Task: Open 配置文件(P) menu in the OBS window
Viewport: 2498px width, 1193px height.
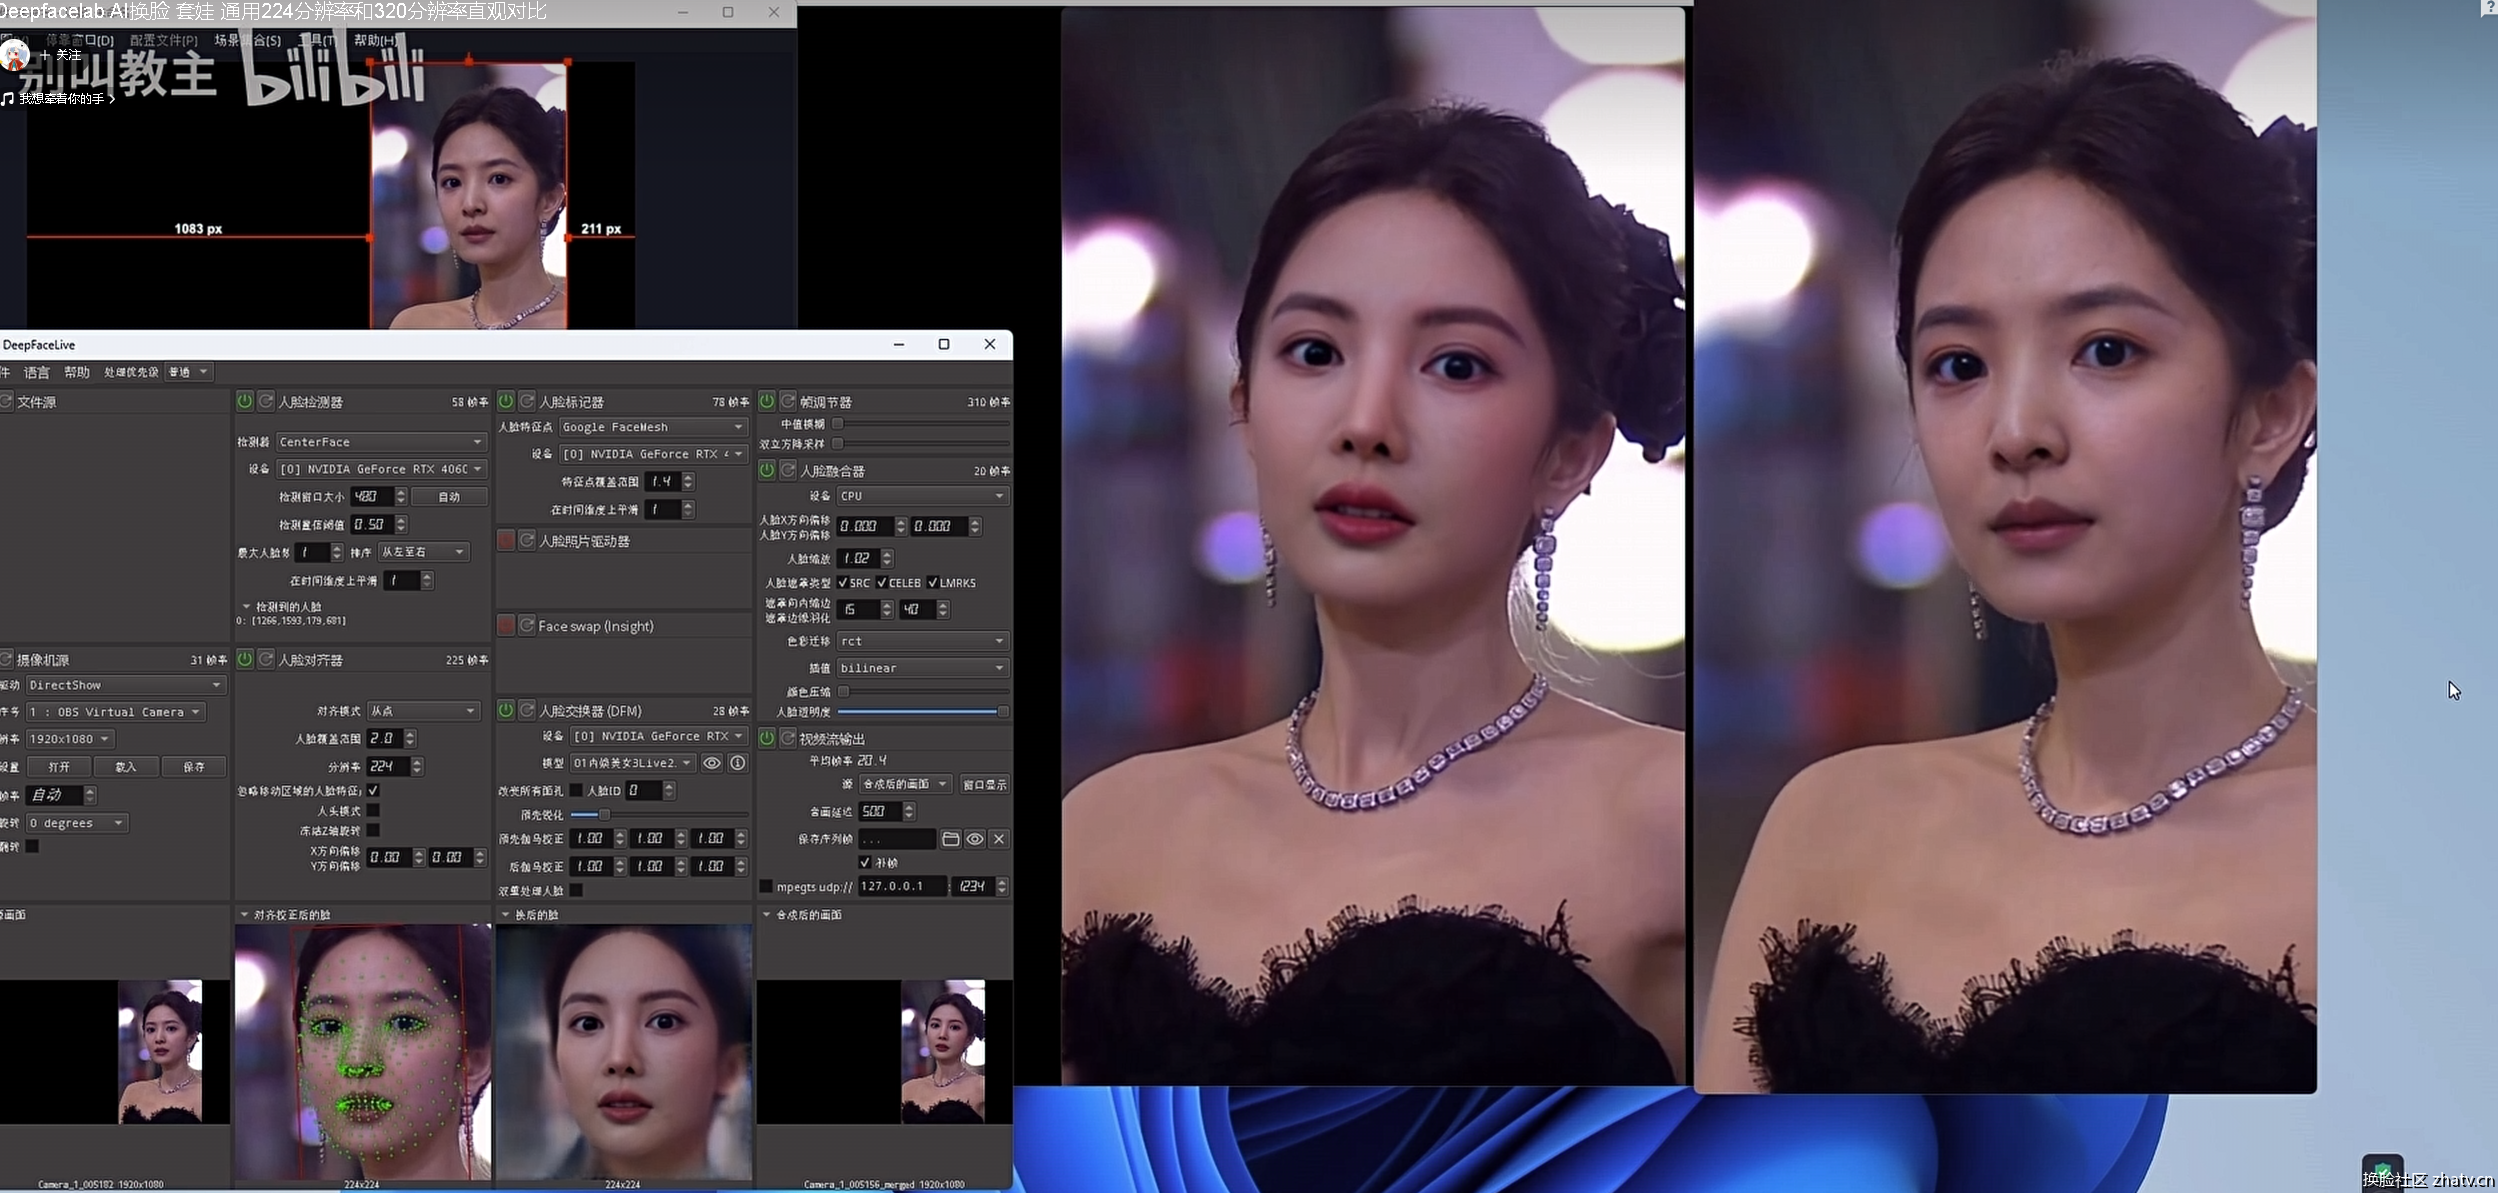Action: pyautogui.click(x=164, y=40)
